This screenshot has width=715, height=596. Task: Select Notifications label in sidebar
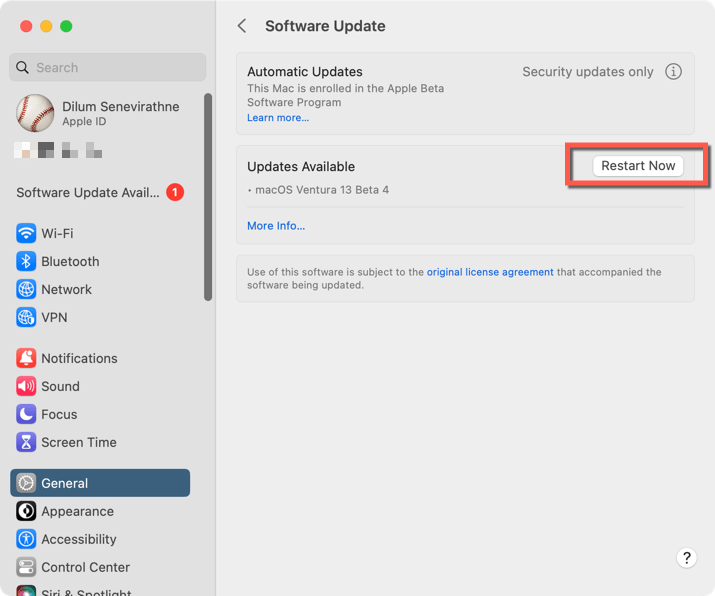point(79,358)
